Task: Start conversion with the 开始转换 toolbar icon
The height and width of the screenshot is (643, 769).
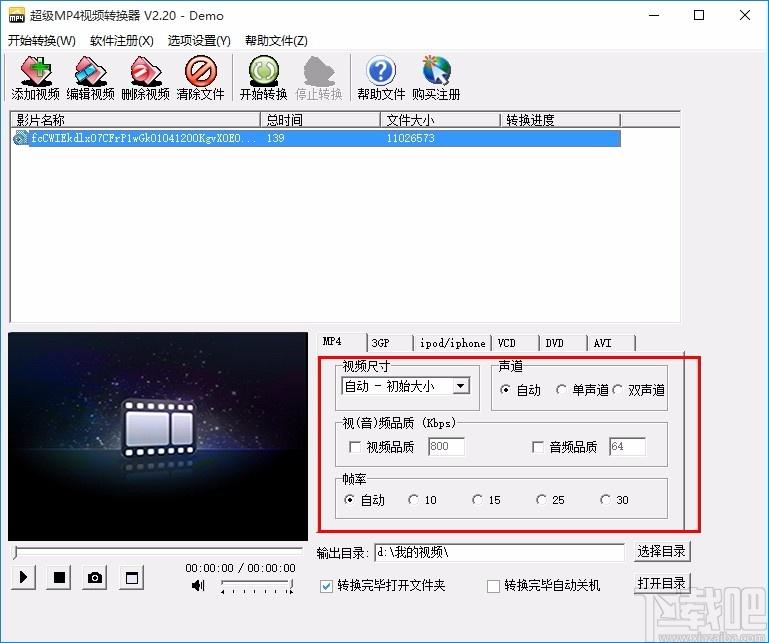Action: click(263, 78)
